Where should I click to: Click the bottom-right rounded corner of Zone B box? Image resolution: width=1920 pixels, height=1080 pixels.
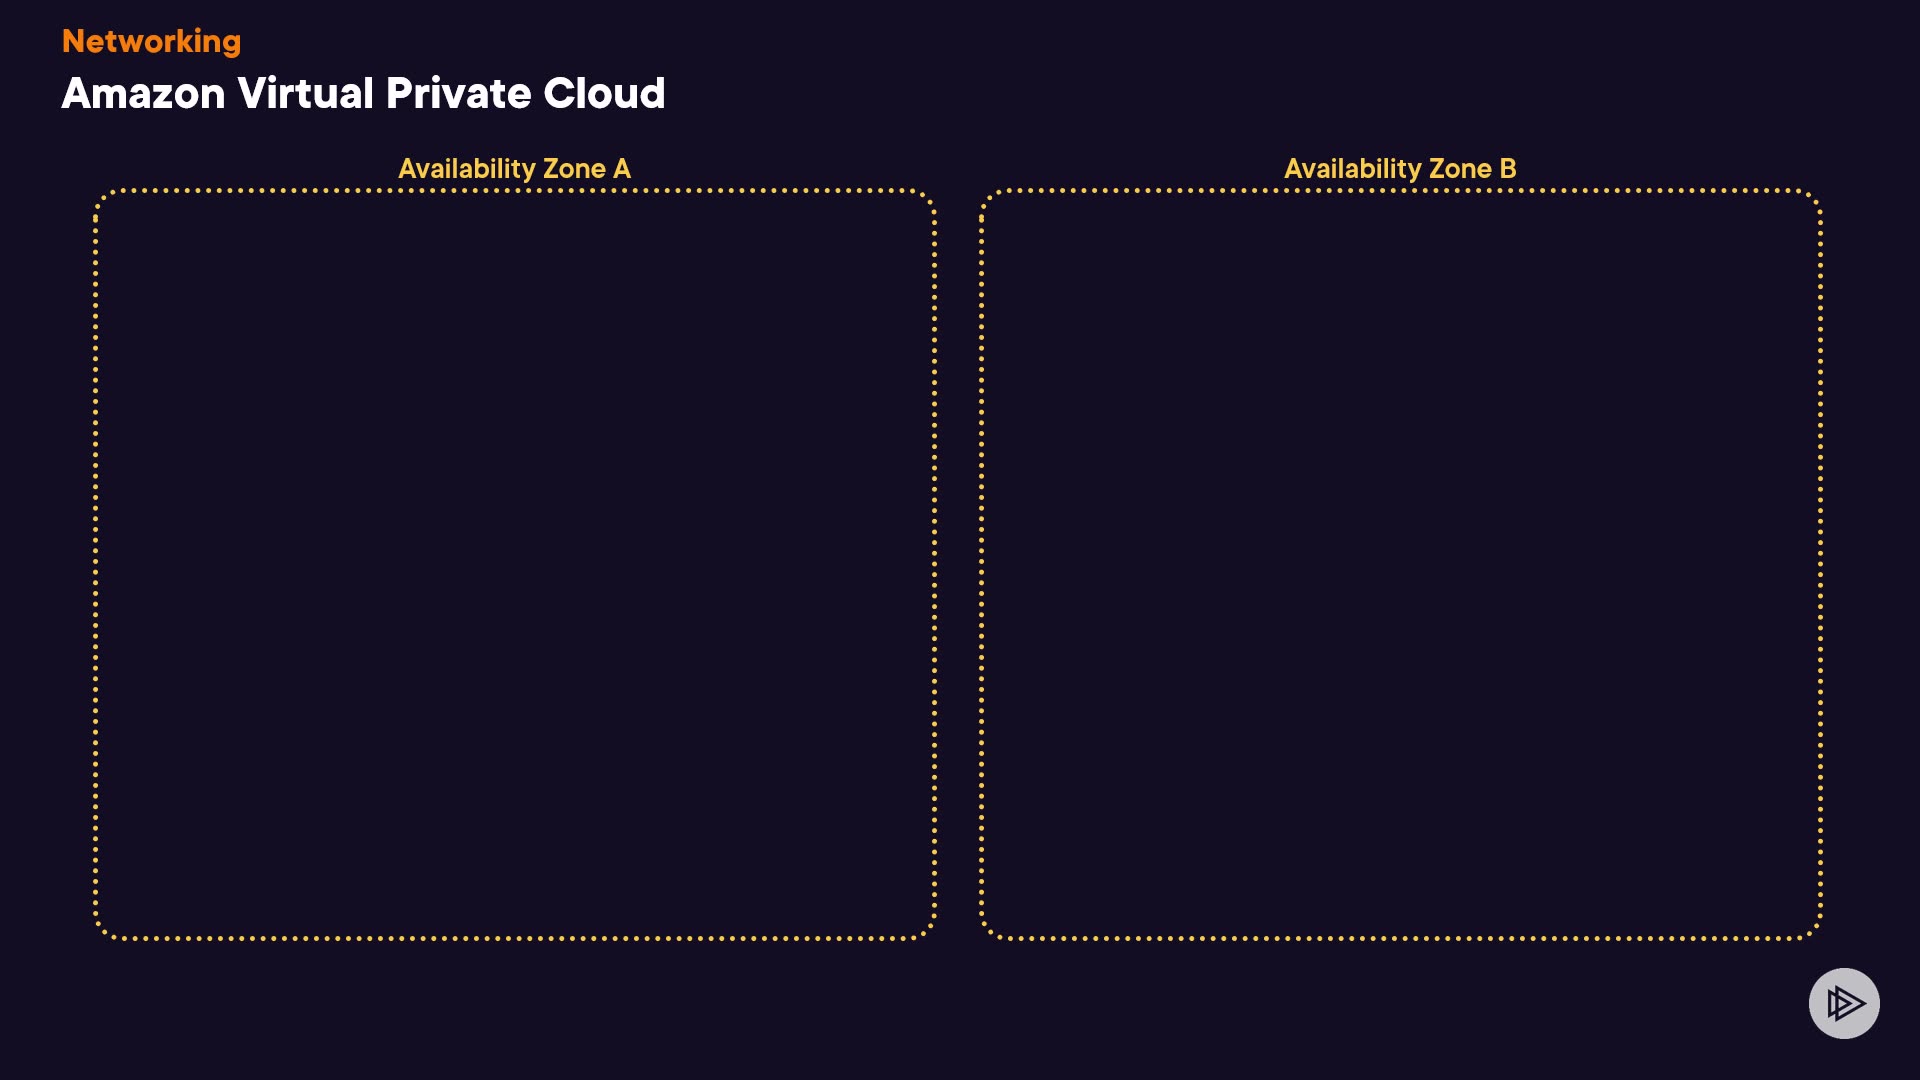point(1813,930)
